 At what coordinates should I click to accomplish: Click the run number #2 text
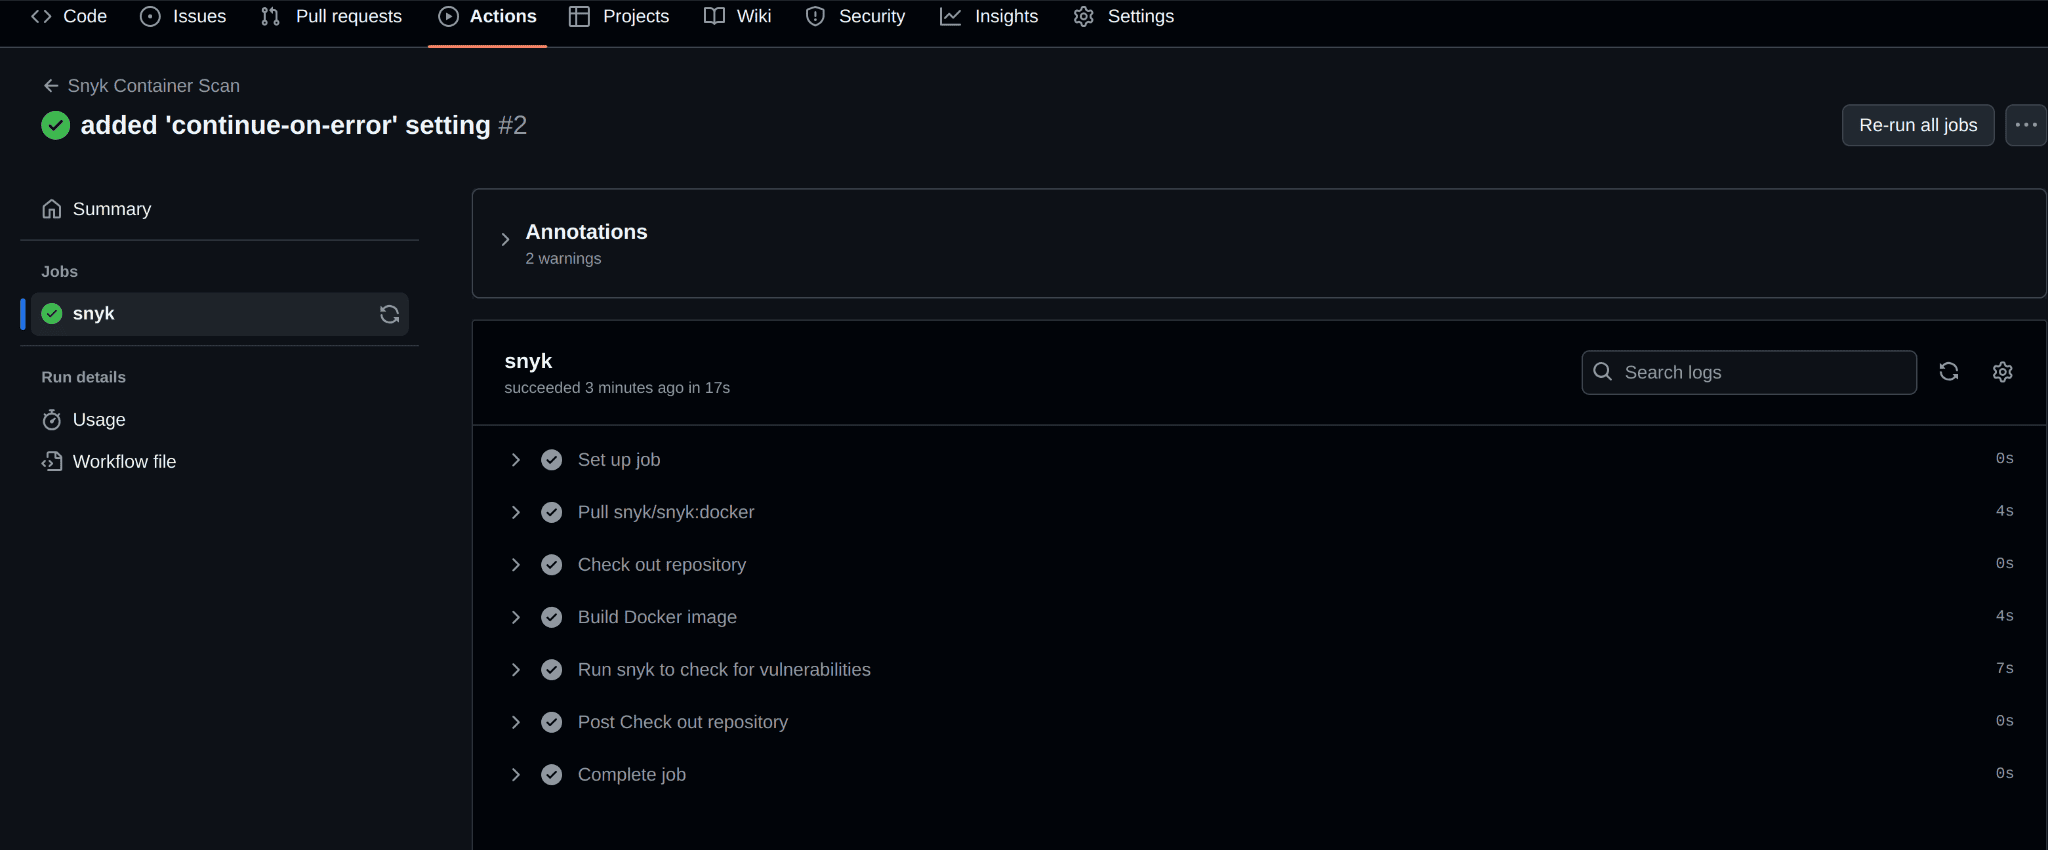[513, 125]
